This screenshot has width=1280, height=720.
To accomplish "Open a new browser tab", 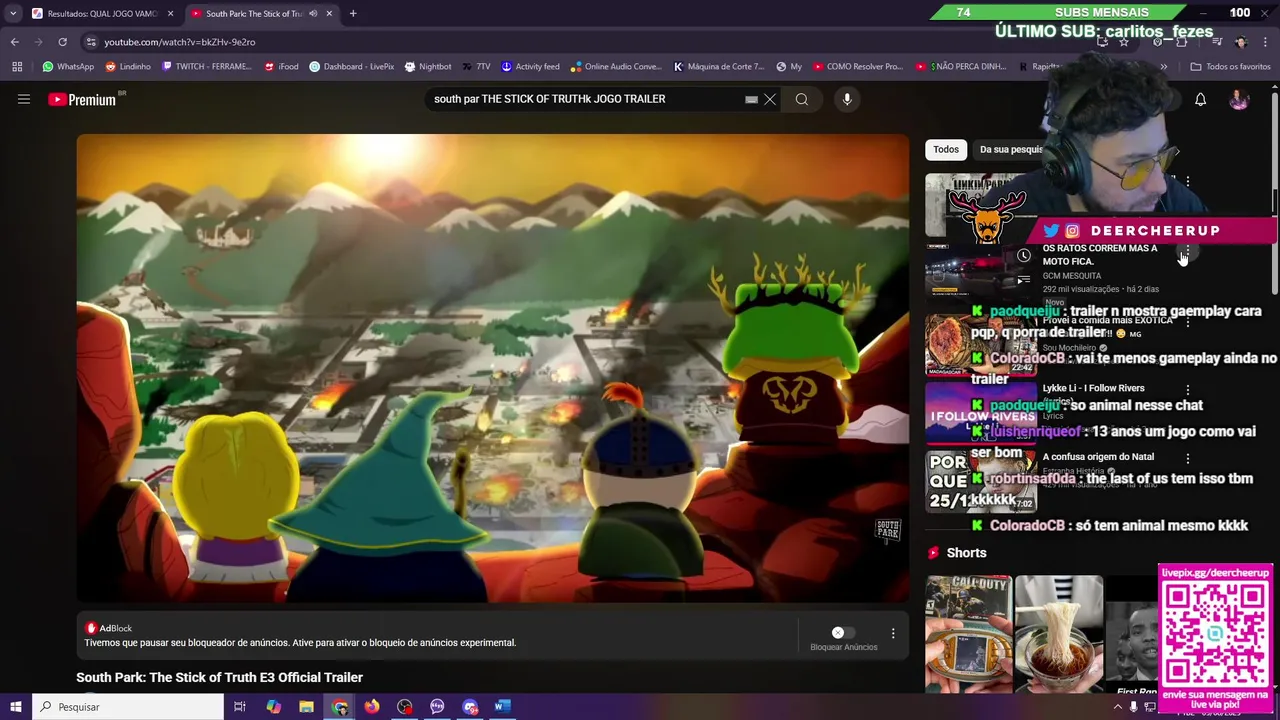I will [353, 14].
